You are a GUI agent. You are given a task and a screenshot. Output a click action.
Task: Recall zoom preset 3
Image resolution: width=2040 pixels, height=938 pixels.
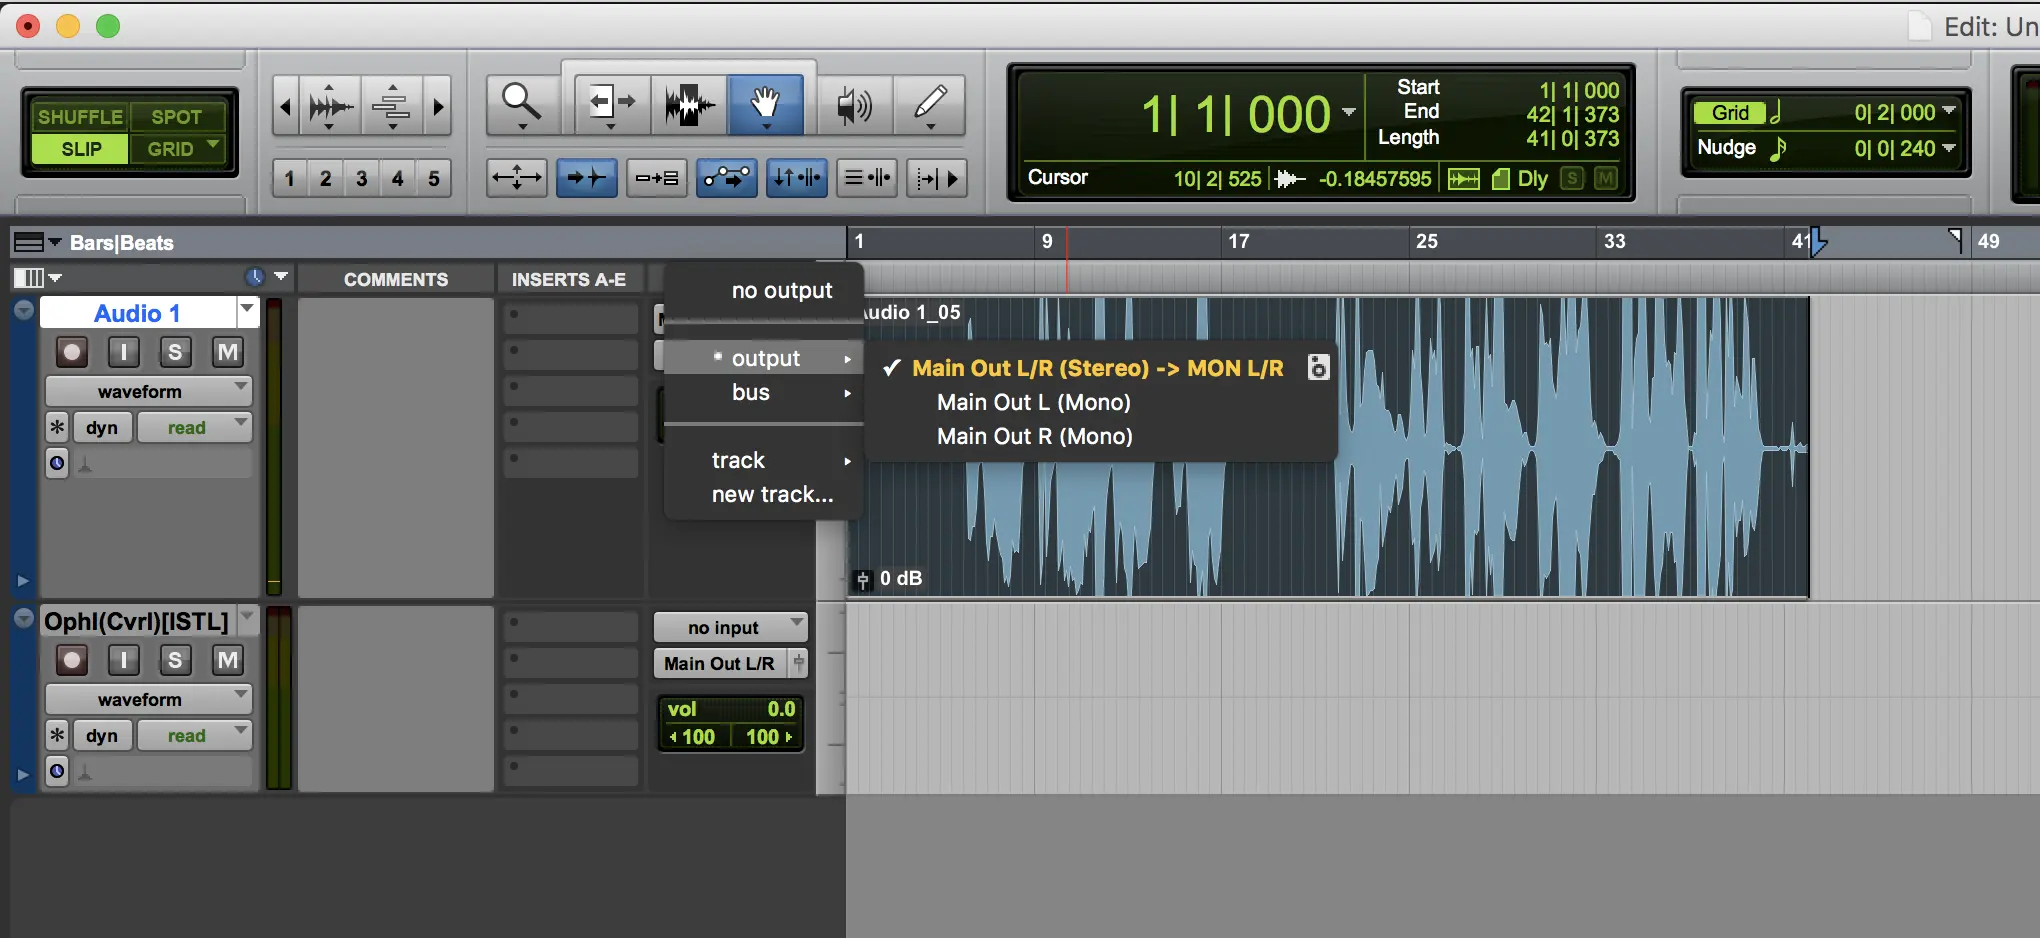[x=362, y=178]
